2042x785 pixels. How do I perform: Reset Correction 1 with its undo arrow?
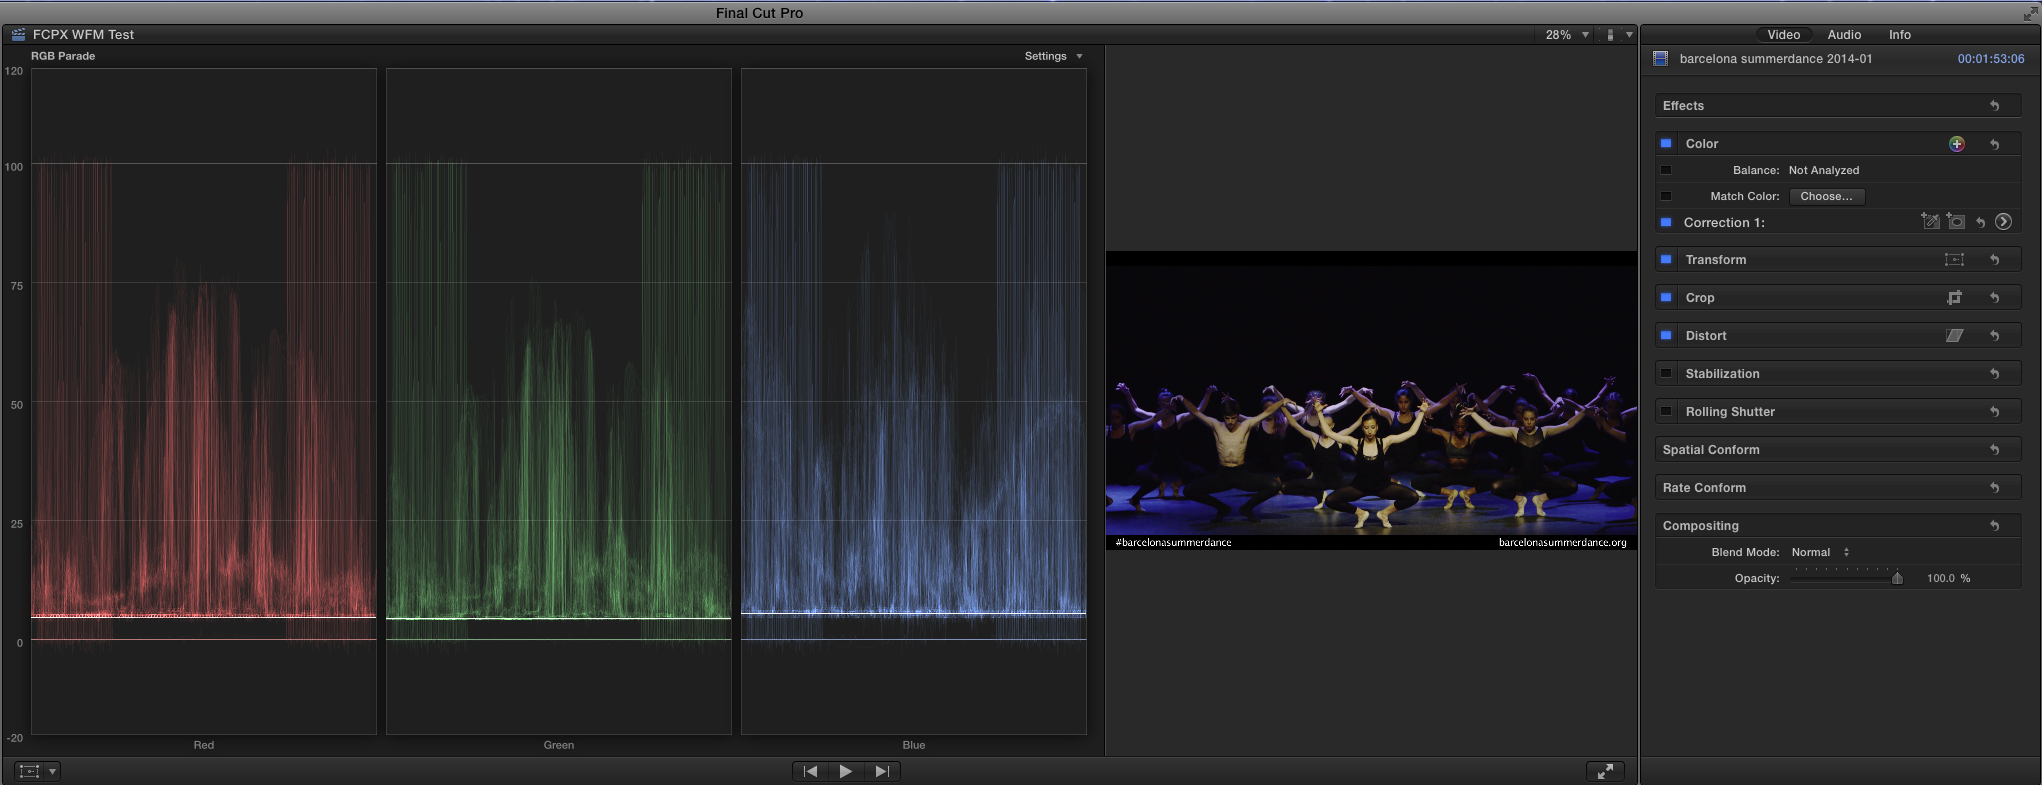coord(1980,223)
